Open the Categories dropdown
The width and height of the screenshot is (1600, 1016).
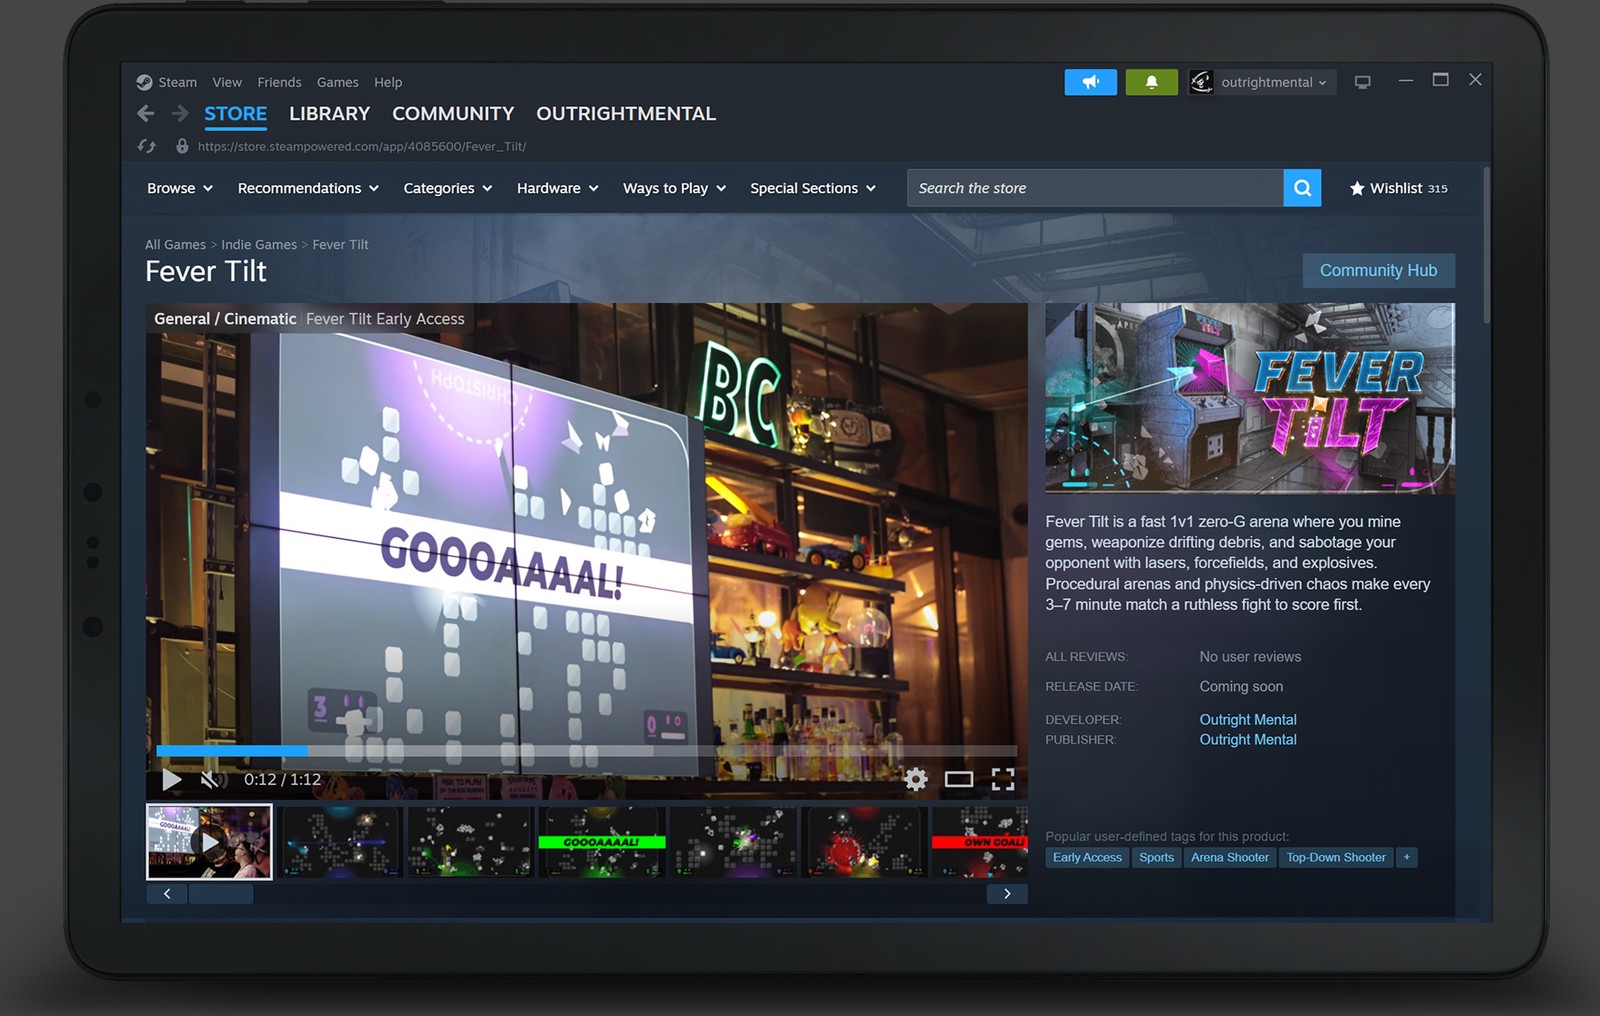coord(448,188)
